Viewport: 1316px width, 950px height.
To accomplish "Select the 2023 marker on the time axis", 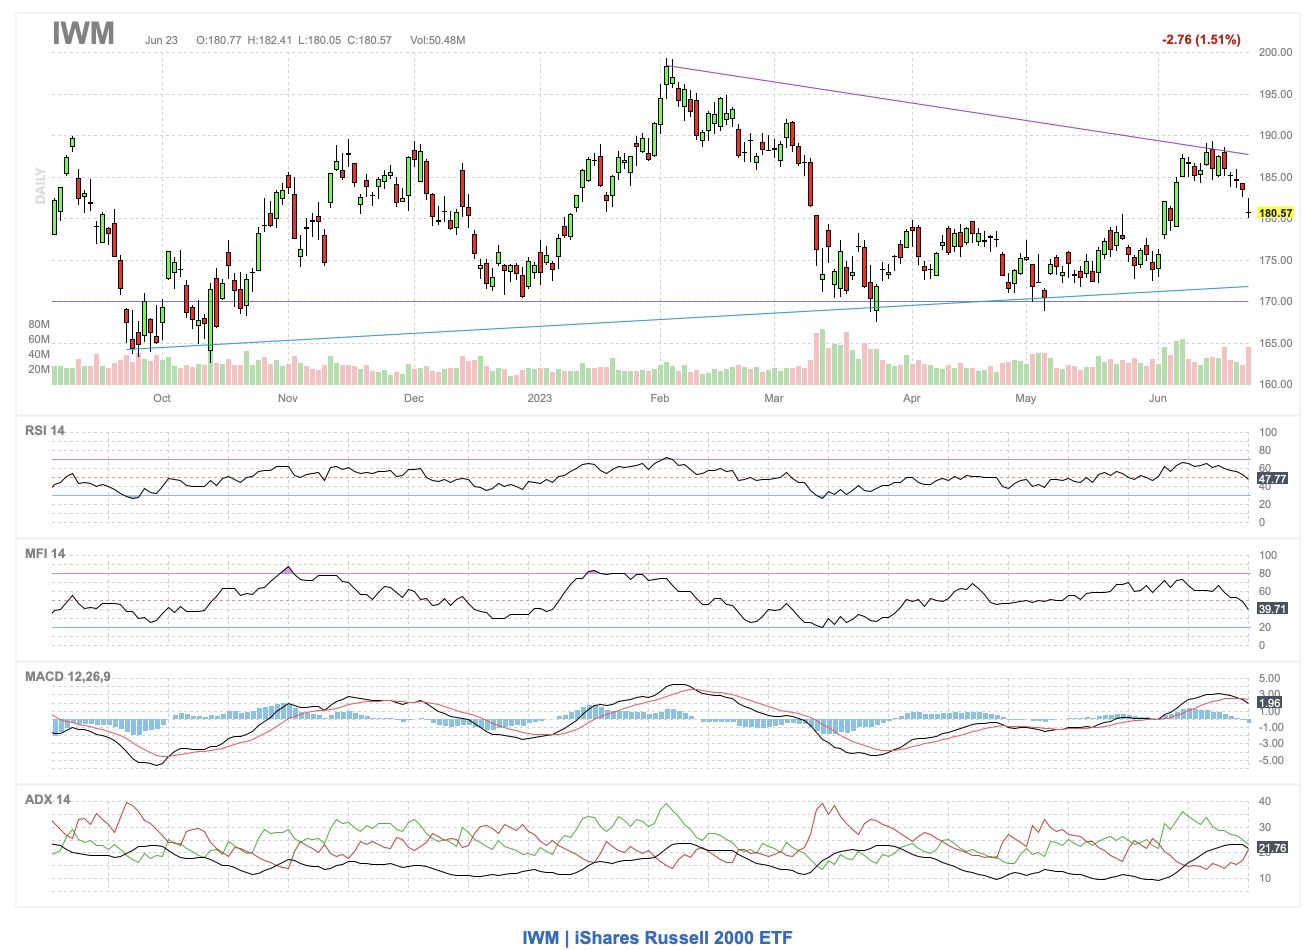I will pos(539,398).
